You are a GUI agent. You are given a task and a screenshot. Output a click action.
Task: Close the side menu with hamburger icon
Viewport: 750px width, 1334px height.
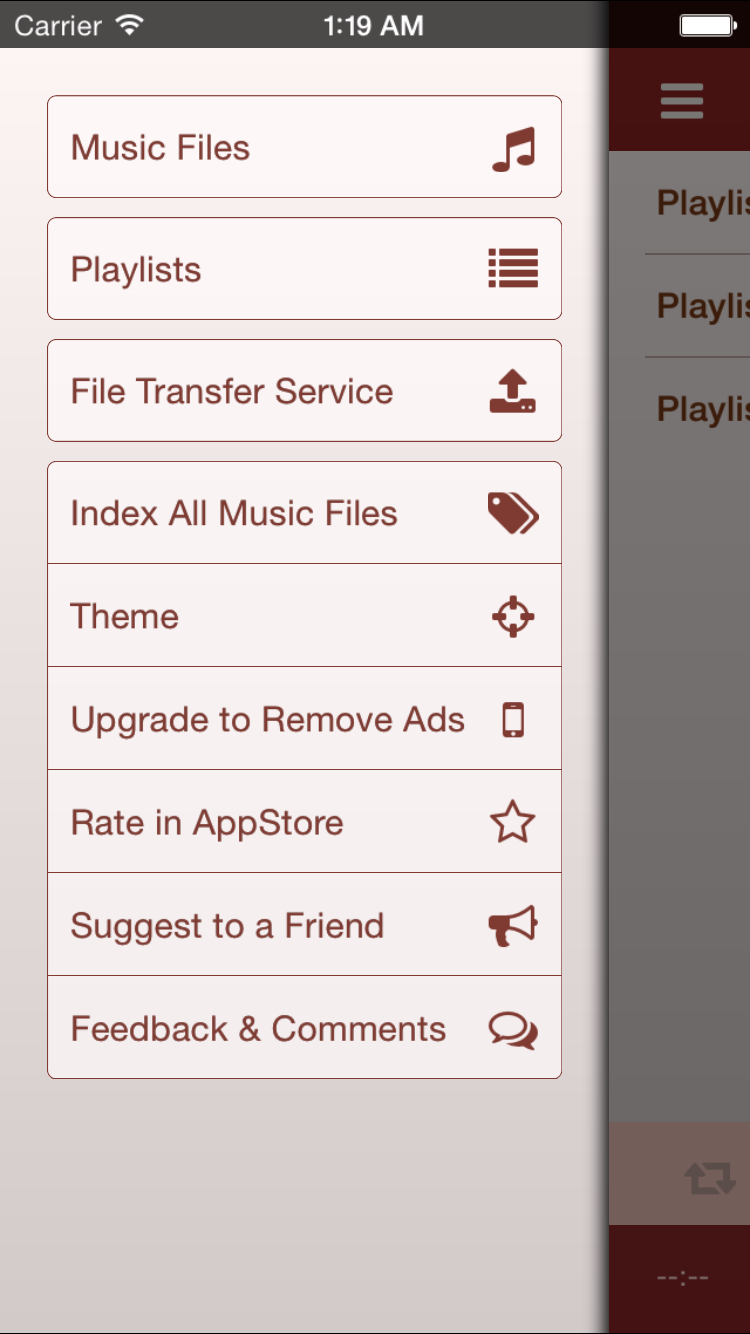(682, 101)
